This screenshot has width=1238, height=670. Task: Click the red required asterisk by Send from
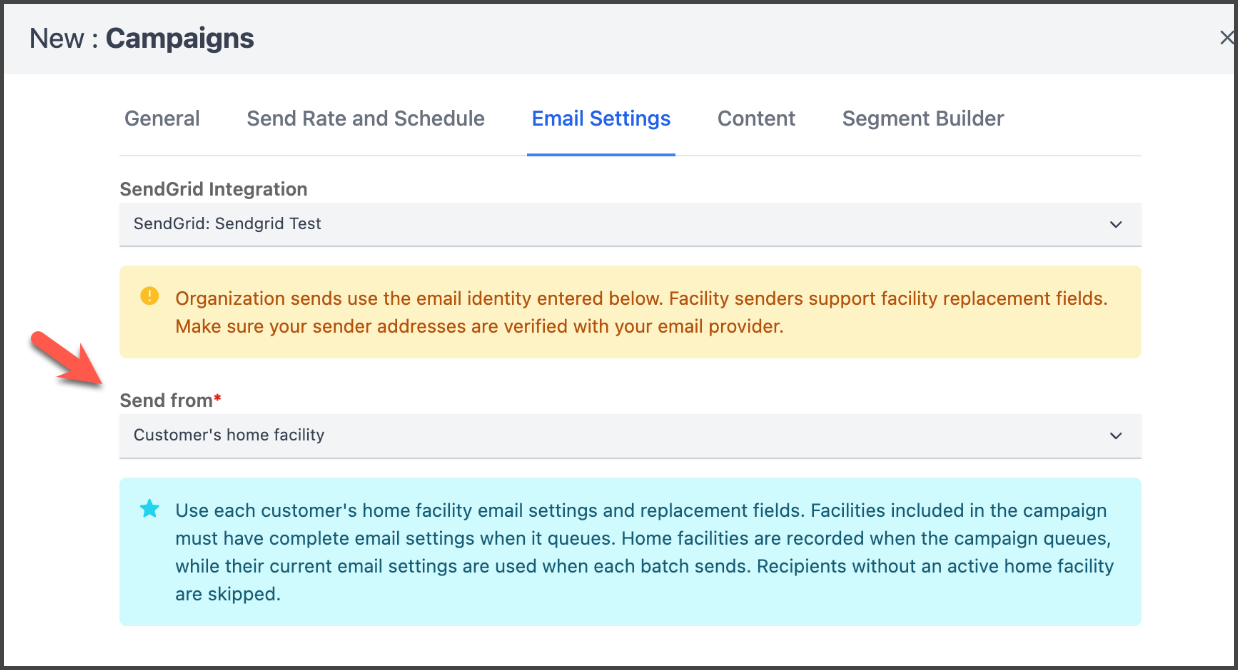coord(217,399)
